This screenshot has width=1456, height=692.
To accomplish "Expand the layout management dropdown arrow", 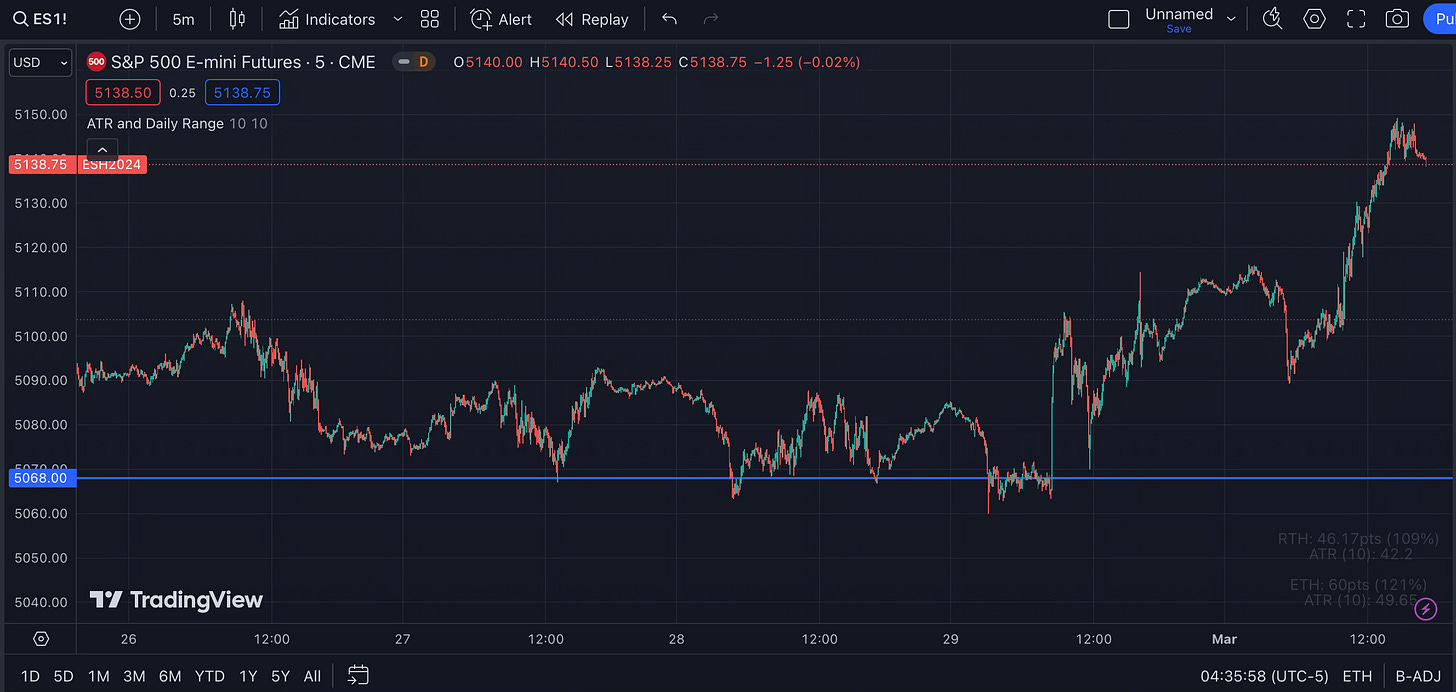I will (x=1231, y=19).
